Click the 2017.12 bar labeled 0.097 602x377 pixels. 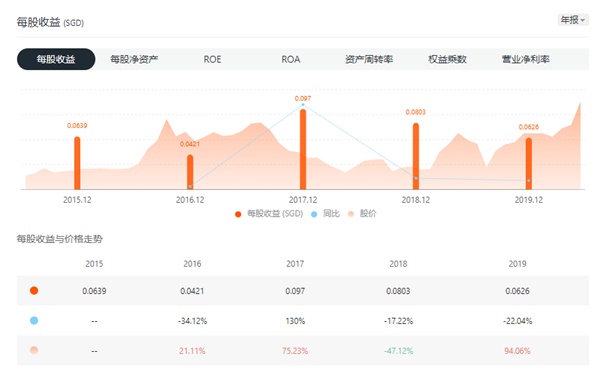pos(303,149)
